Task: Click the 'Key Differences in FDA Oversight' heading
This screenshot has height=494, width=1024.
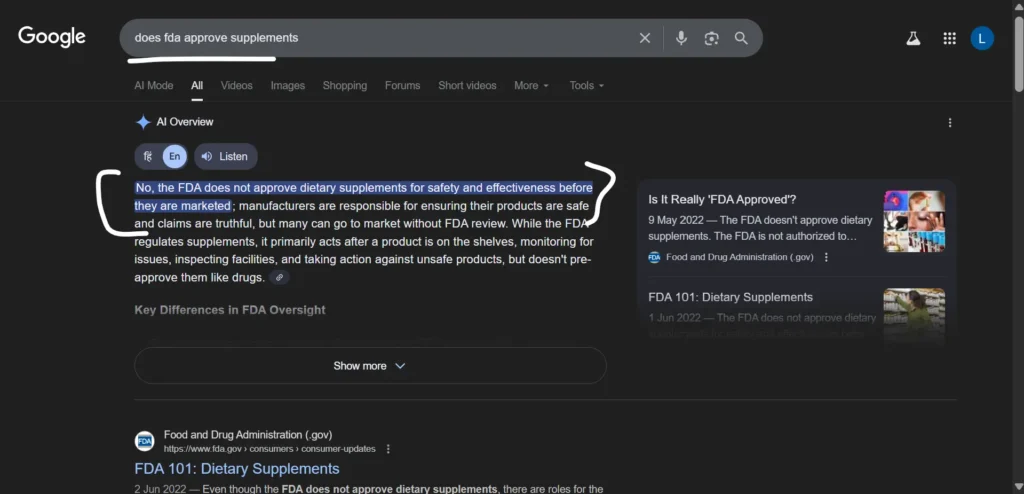Action: pos(230,310)
